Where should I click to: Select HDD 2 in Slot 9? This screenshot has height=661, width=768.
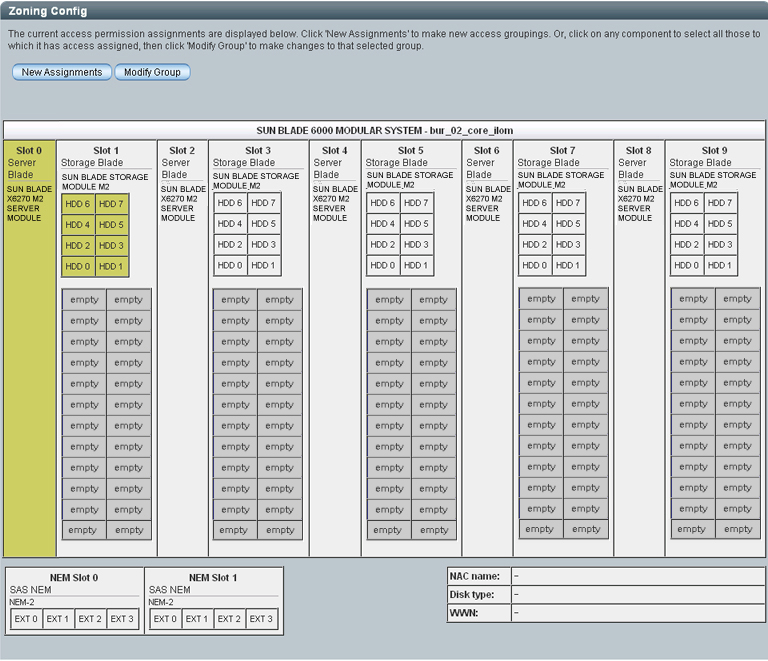687,244
